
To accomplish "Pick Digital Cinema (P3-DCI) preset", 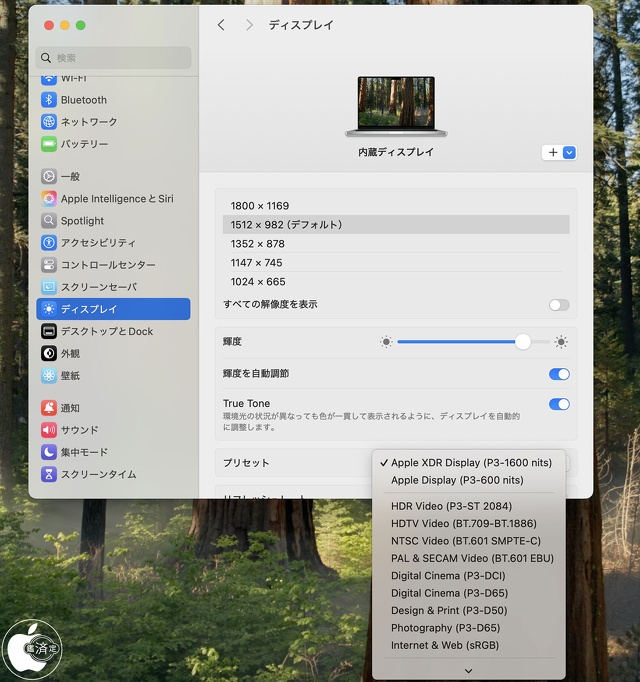I will coord(469,576).
